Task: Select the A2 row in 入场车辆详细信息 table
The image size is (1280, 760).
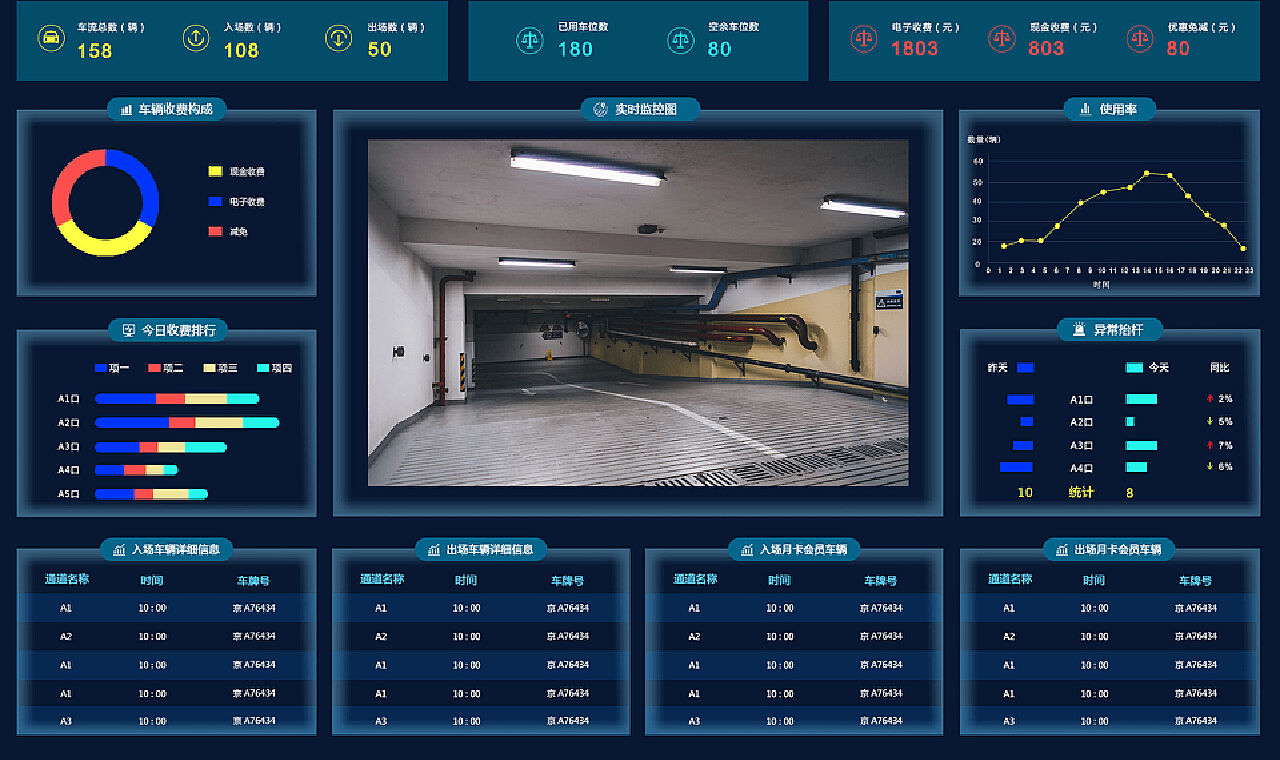Action: (166, 636)
